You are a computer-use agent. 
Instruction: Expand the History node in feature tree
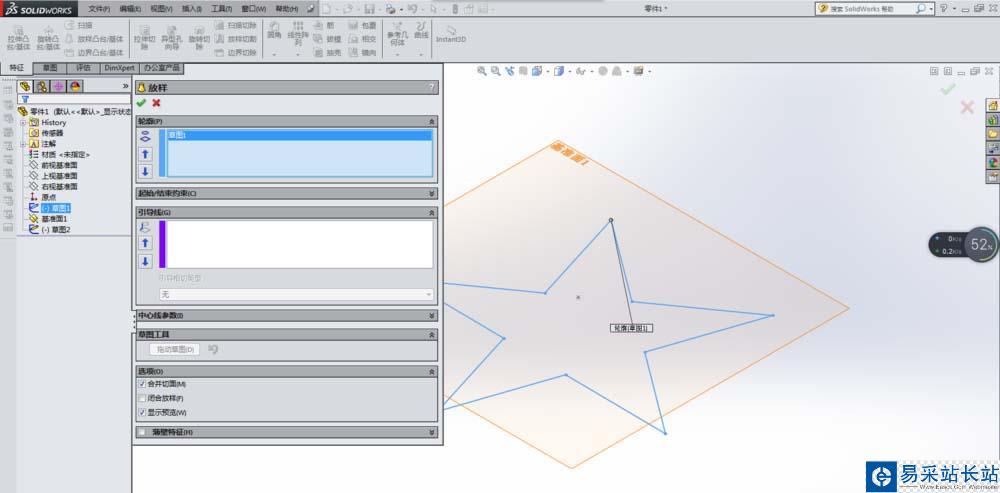[23, 122]
